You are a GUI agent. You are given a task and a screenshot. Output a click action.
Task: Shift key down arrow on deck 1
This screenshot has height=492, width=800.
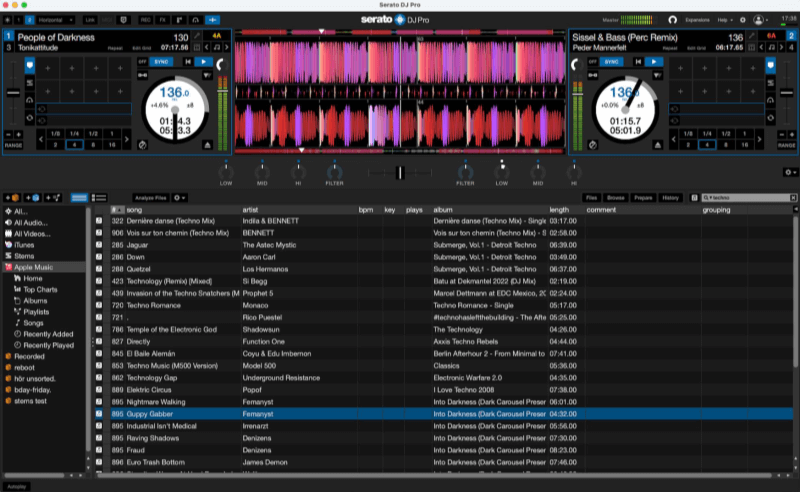point(207,47)
